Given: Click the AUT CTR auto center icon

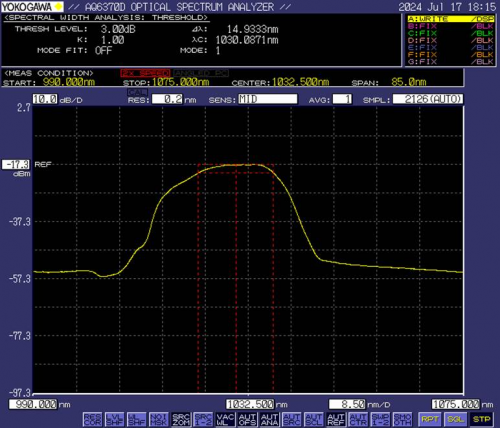Looking at the screenshot, I should pos(358,419).
